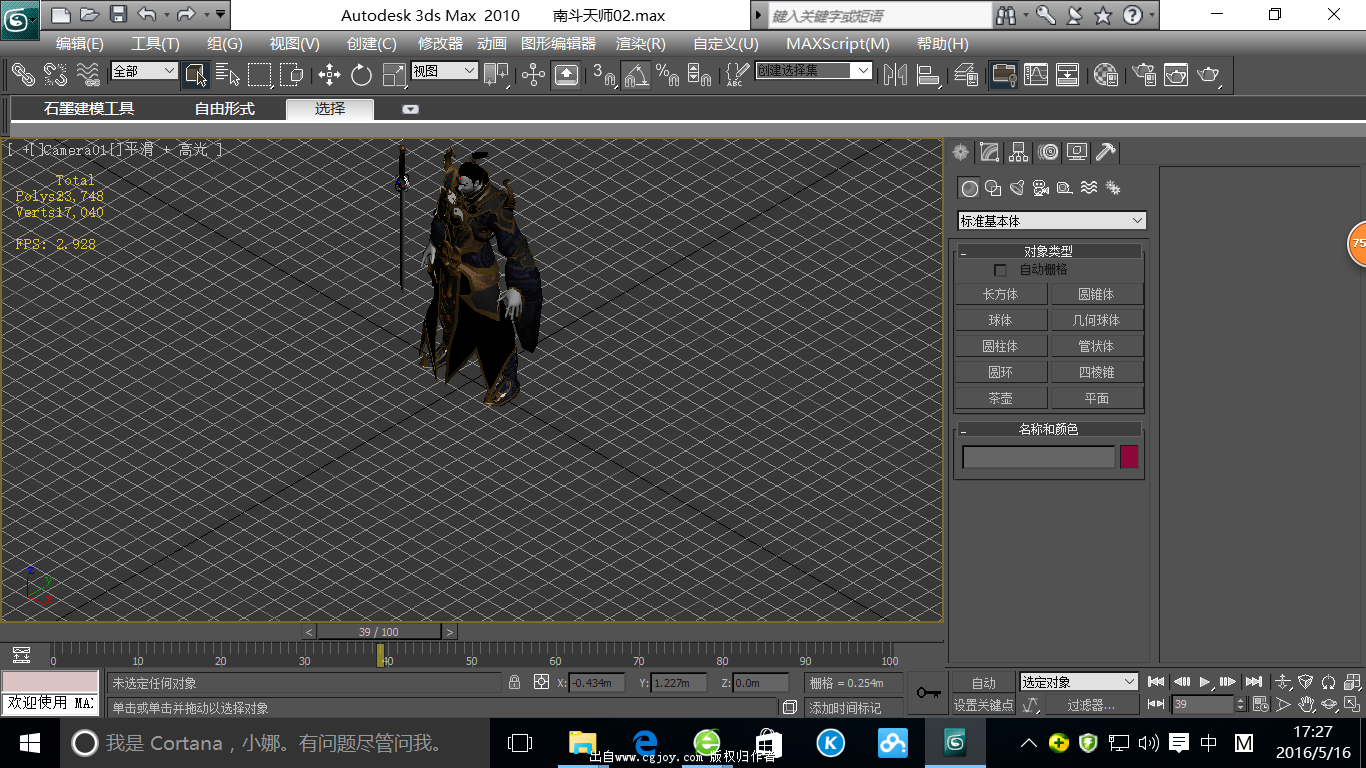Click the Mirror tool icon
This screenshot has width=1366, height=768.
[x=895, y=74]
